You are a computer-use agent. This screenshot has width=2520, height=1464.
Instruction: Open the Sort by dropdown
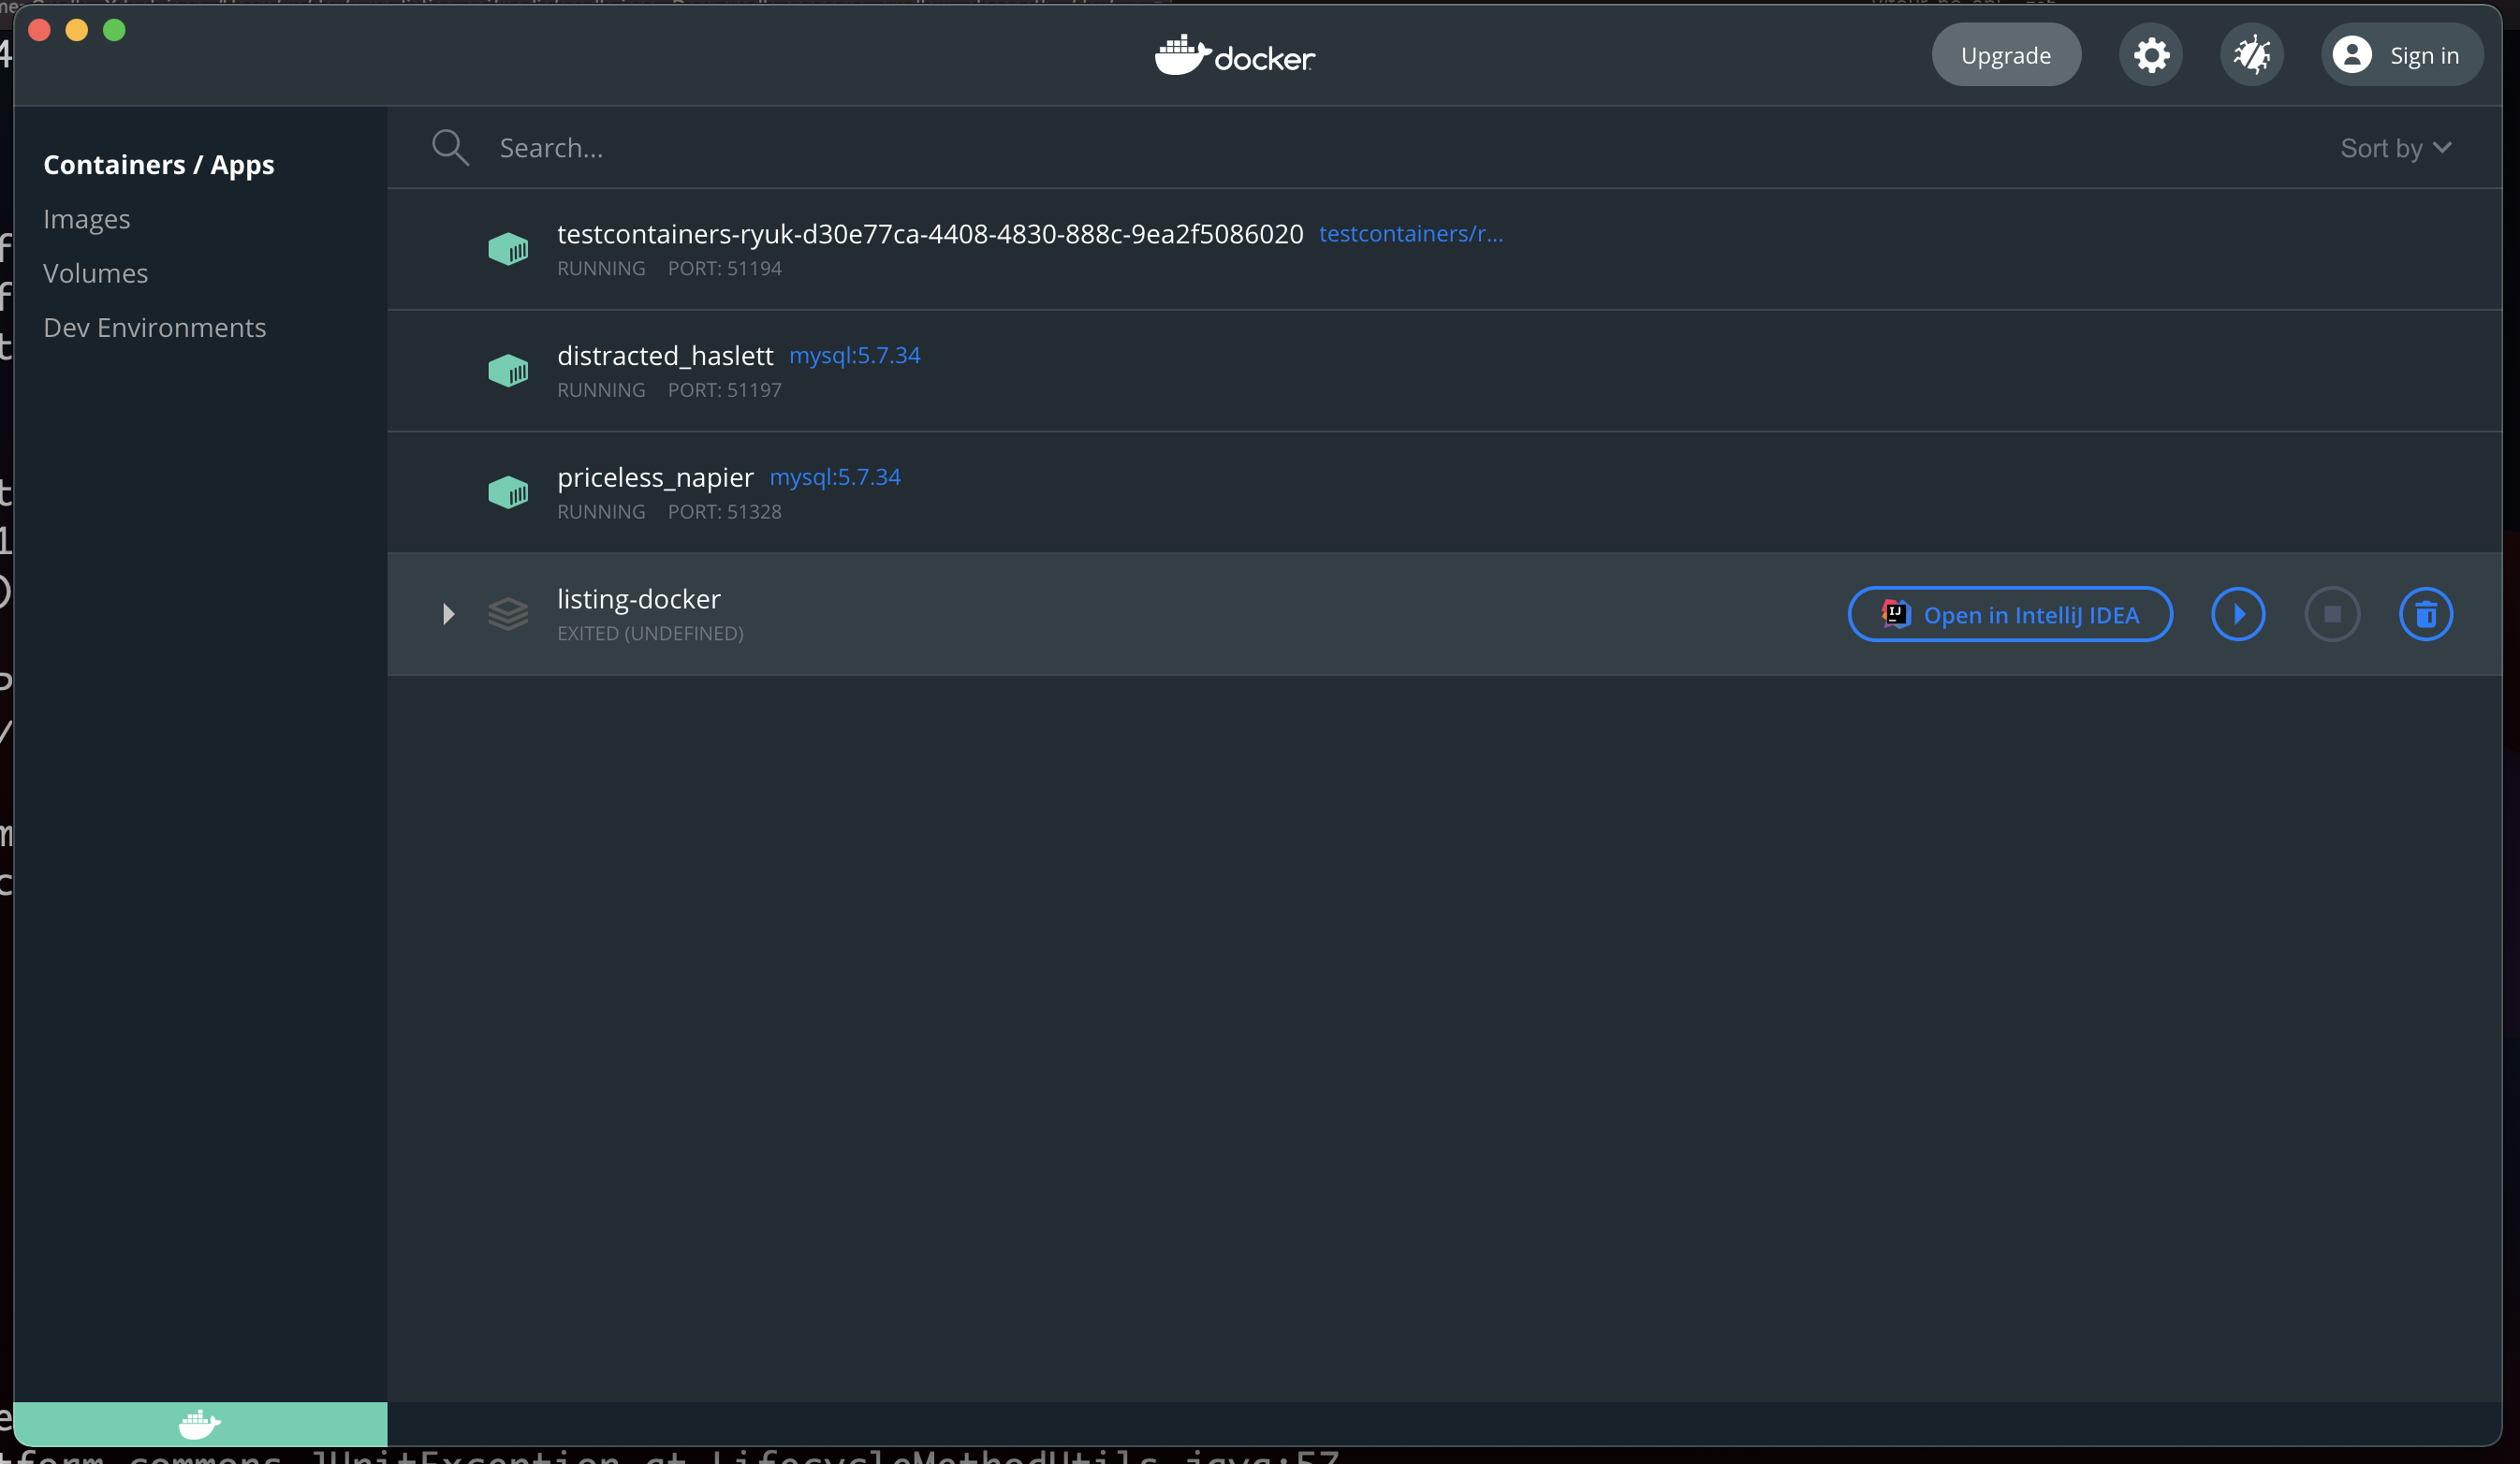2395,149
